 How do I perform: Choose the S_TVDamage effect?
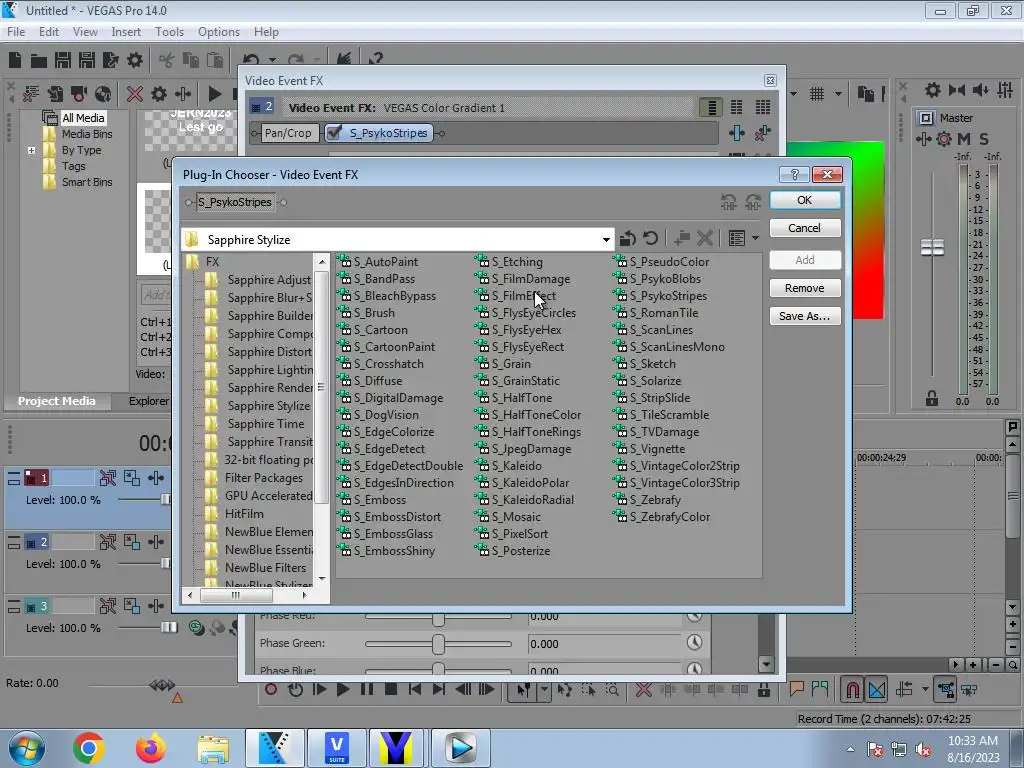pyautogui.click(x=657, y=432)
